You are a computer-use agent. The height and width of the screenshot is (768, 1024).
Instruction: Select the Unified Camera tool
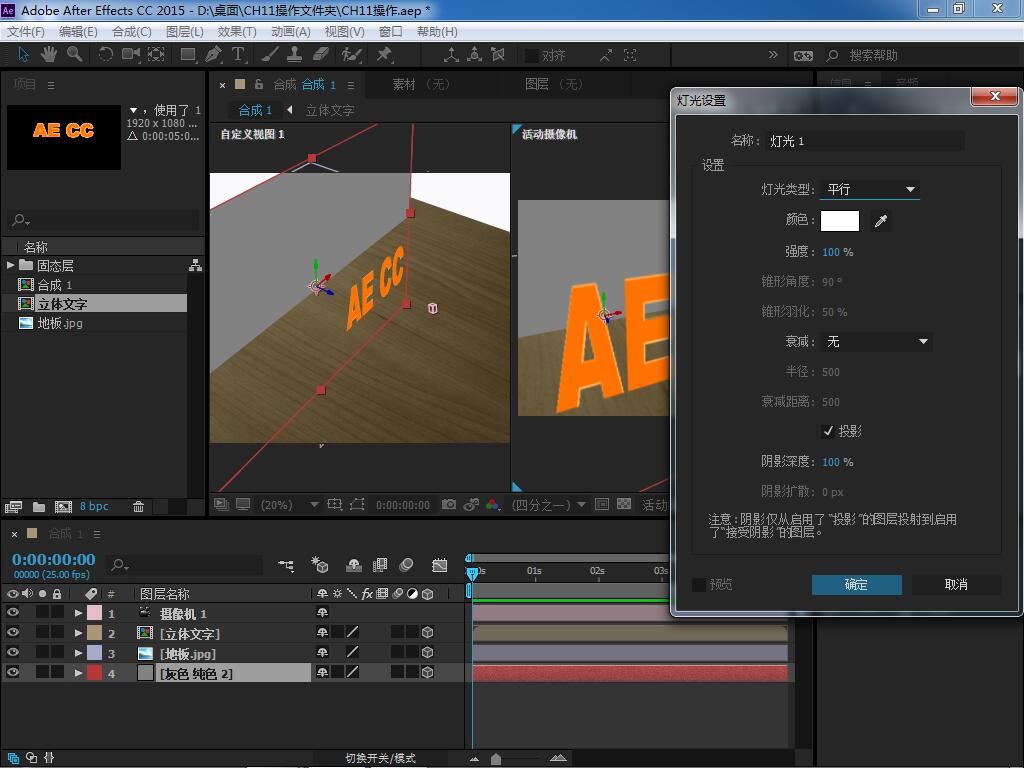[131, 55]
